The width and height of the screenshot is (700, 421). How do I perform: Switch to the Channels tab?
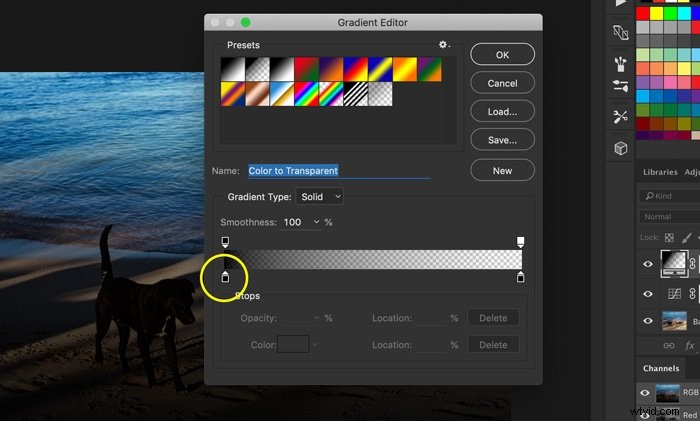coord(661,368)
